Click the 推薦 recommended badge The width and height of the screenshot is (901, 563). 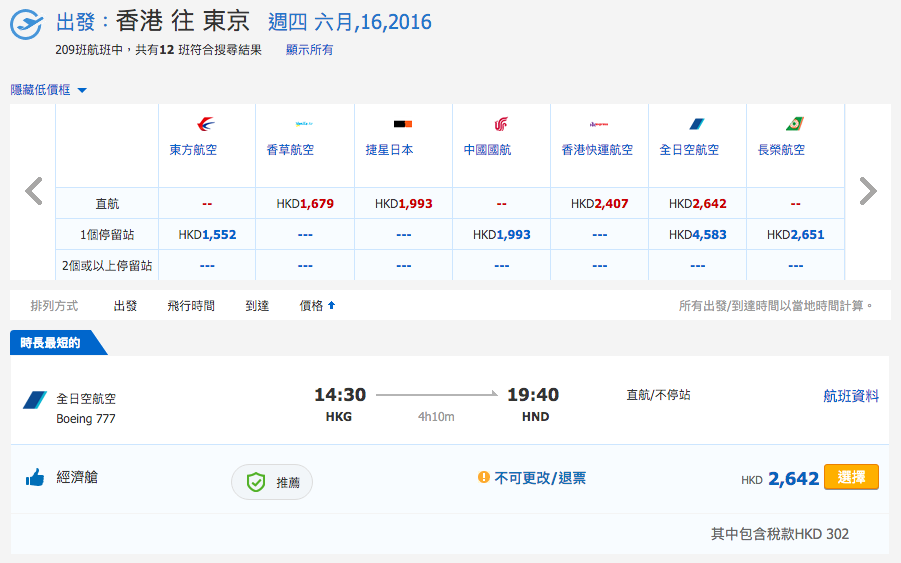coord(272,482)
